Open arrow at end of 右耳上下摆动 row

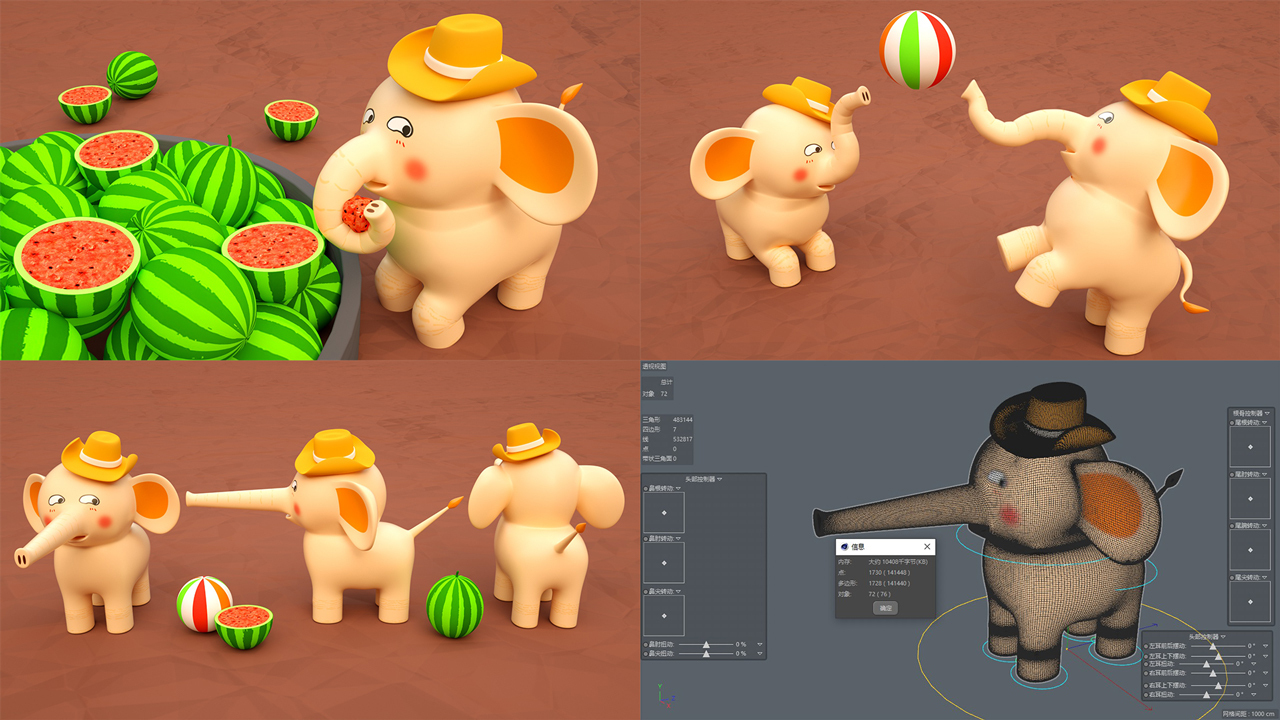[1265, 685]
